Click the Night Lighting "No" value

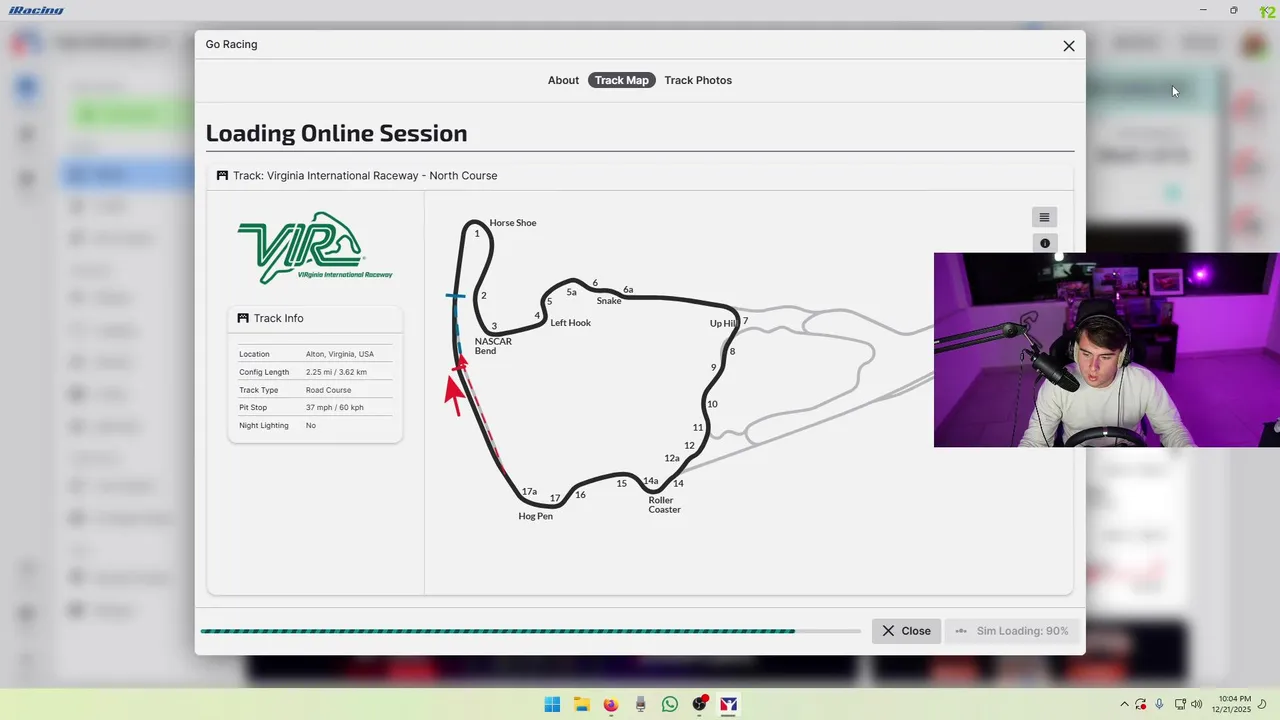[311, 426]
